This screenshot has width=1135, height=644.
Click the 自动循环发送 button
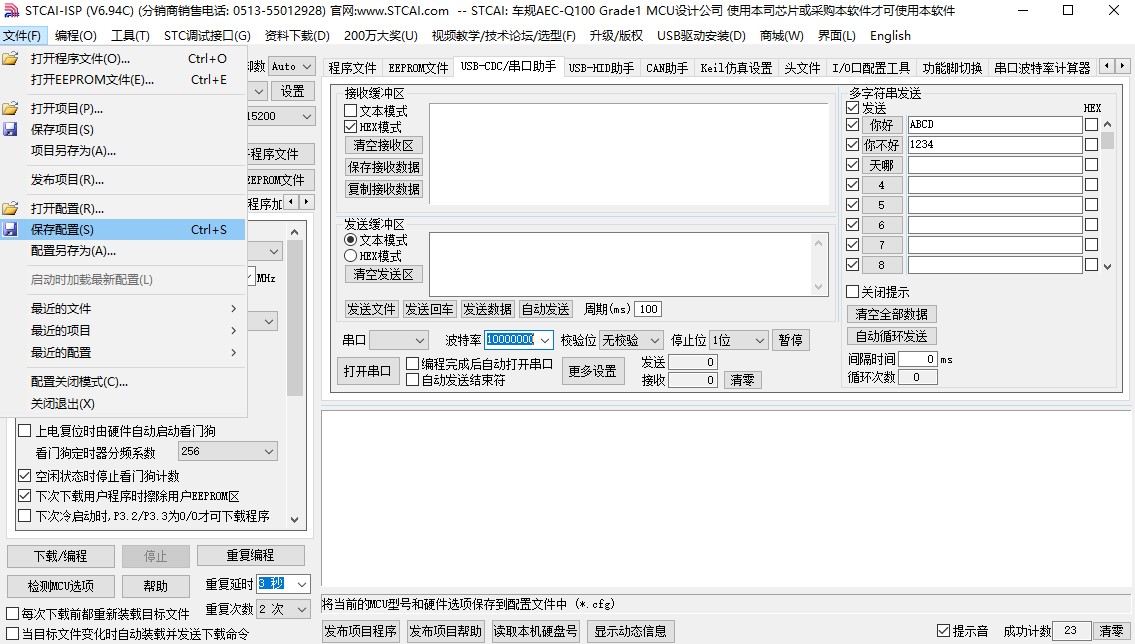(x=891, y=336)
